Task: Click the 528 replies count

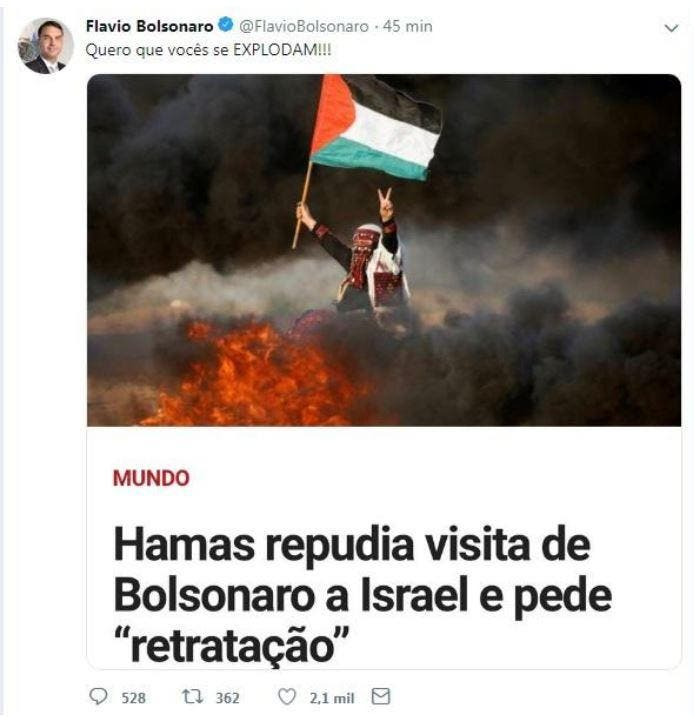Action: tap(133, 698)
